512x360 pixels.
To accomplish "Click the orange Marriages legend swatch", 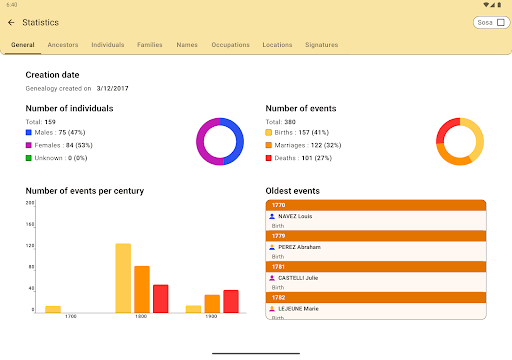I will 269,145.
